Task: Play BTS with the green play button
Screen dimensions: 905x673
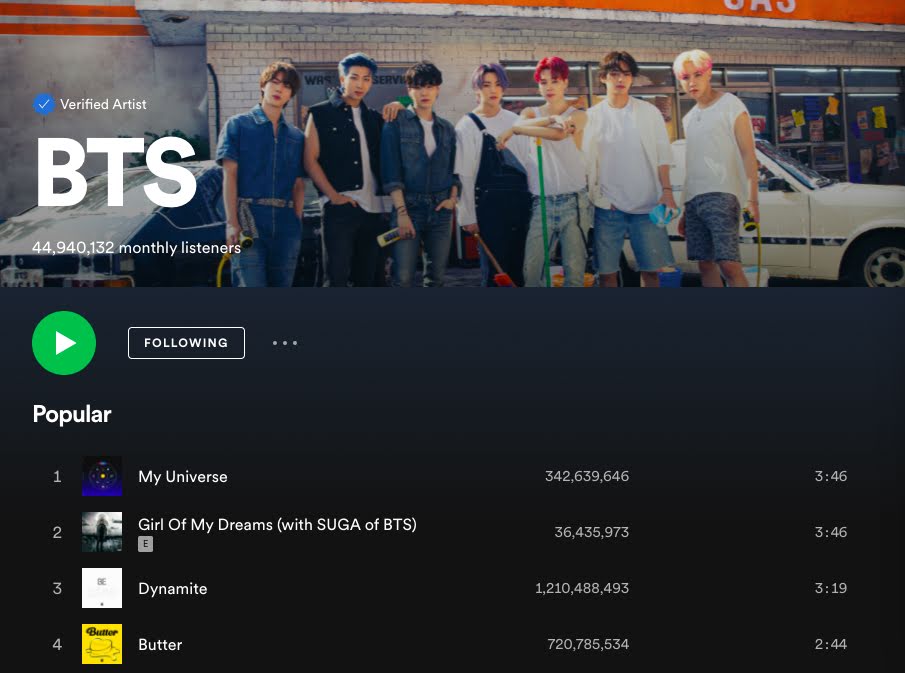Action: 64,343
